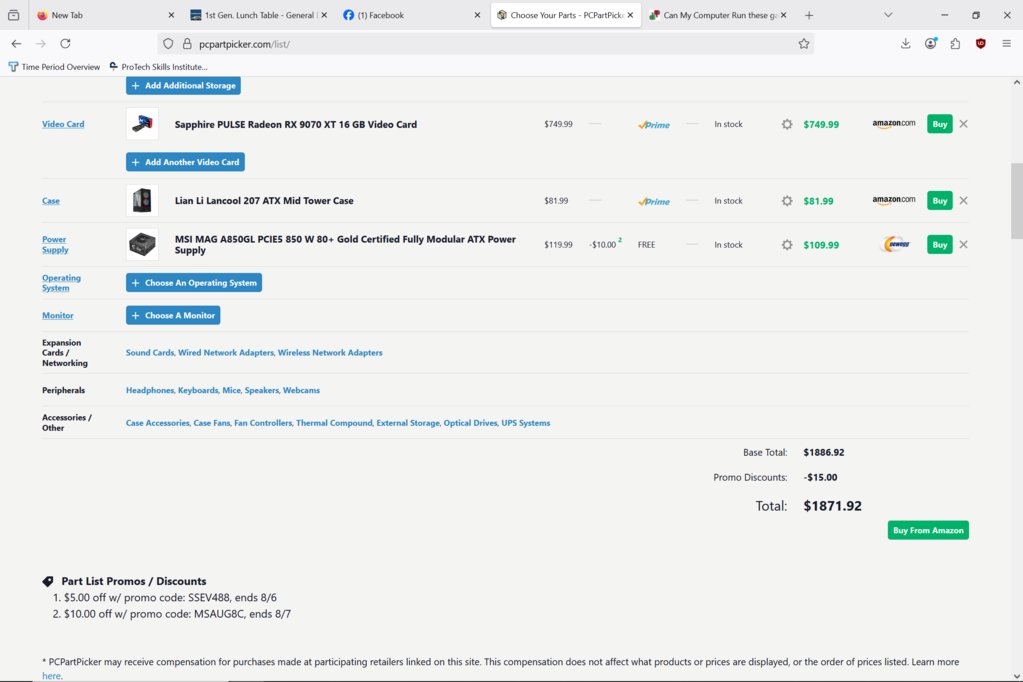The width and height of the screenshot is (1023, 682).
Task: Open the Monitor category link
Action: (x=57, y=315)
